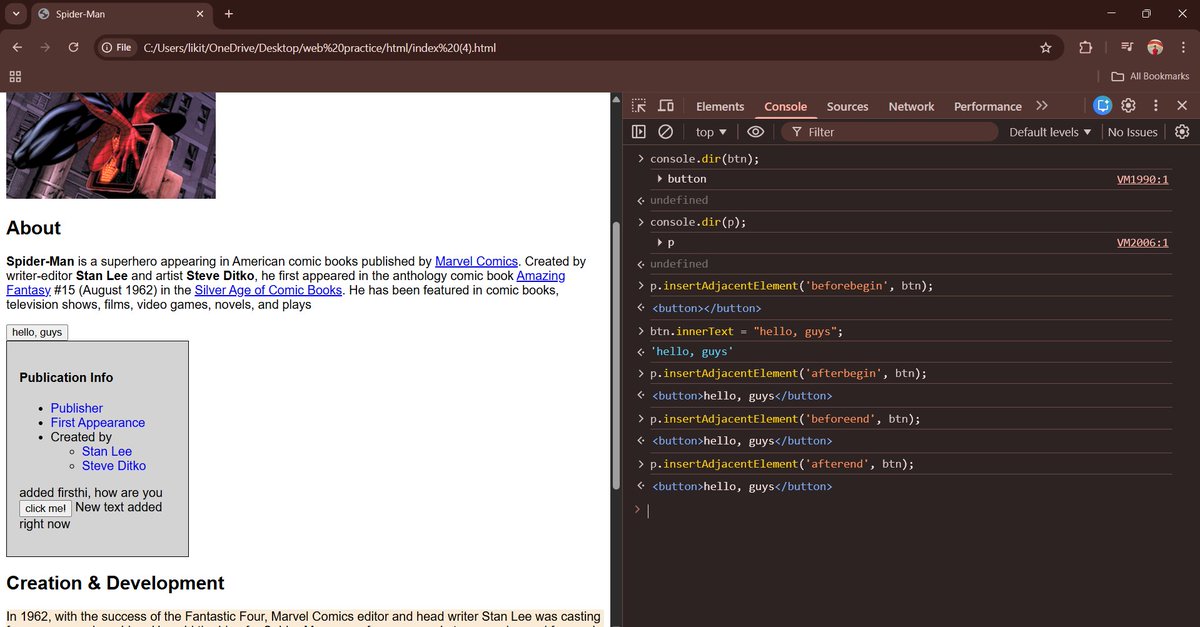
Task: Follow the Marvel Comics link
Action: [x=476, y=260]
